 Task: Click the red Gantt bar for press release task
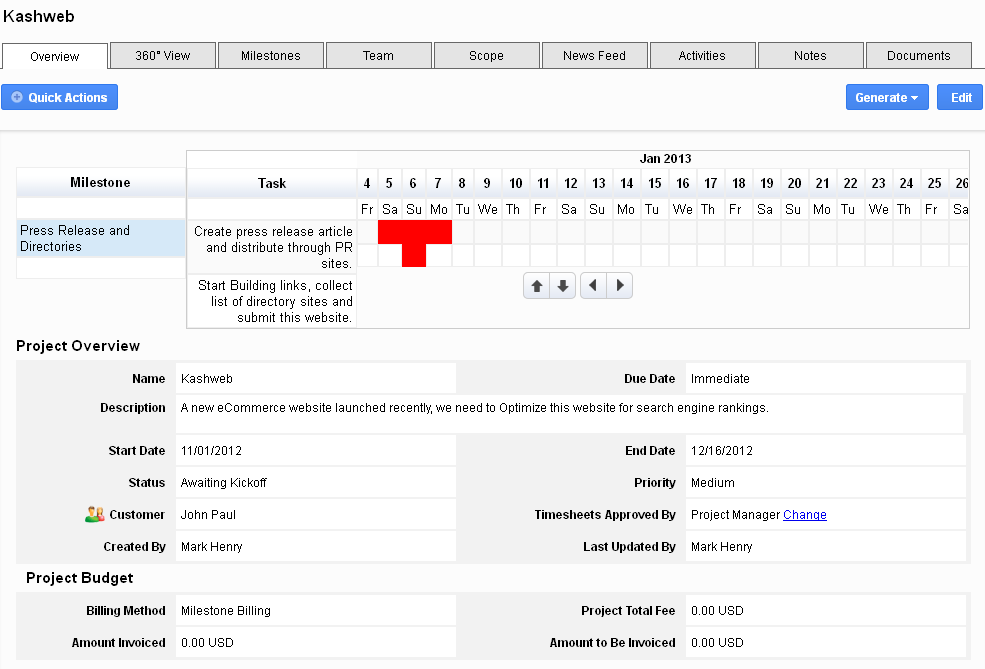[x=414, y=232]
